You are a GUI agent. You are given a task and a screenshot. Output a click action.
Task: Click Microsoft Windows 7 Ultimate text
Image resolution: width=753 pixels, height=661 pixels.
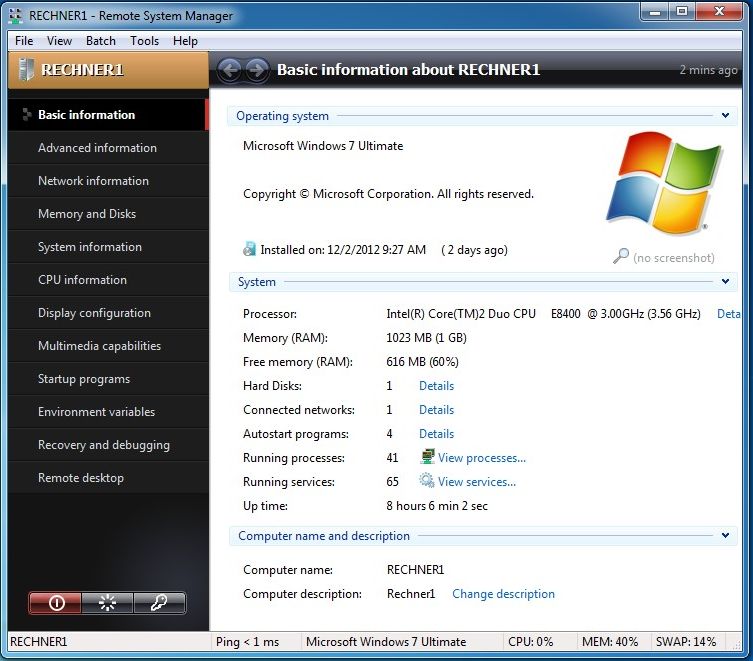(x=323, y=146)
